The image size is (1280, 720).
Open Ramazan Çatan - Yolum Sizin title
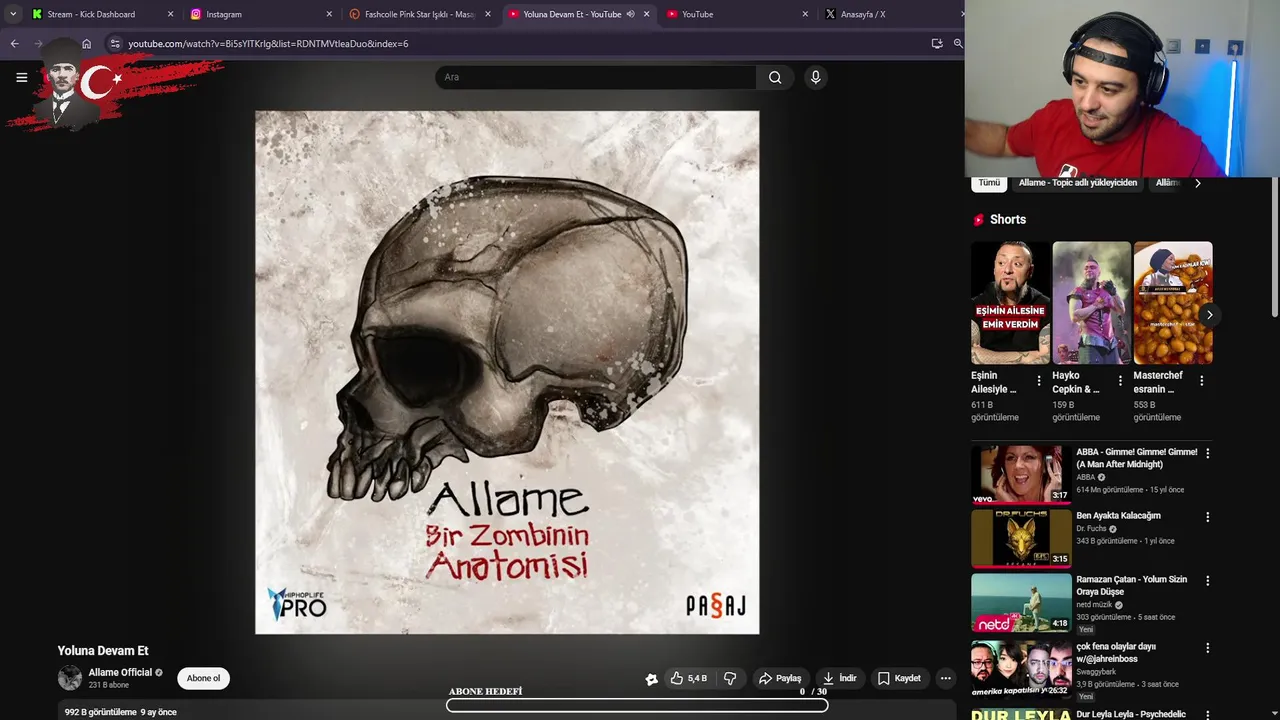pos(1132,585)
